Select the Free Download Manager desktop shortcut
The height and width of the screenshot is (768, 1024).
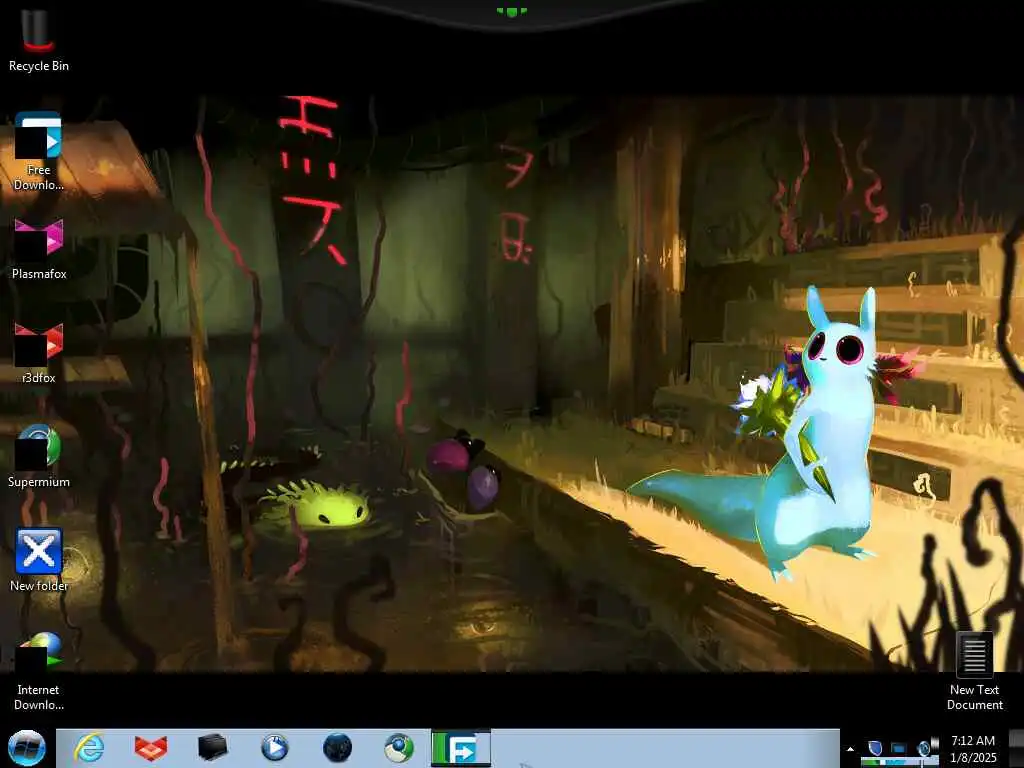39,152
